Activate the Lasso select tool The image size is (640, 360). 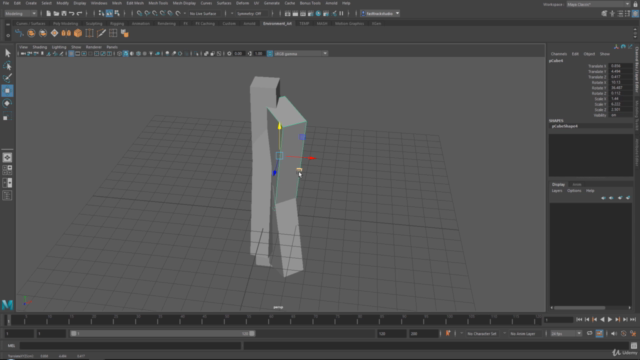(x=7, y=65)
